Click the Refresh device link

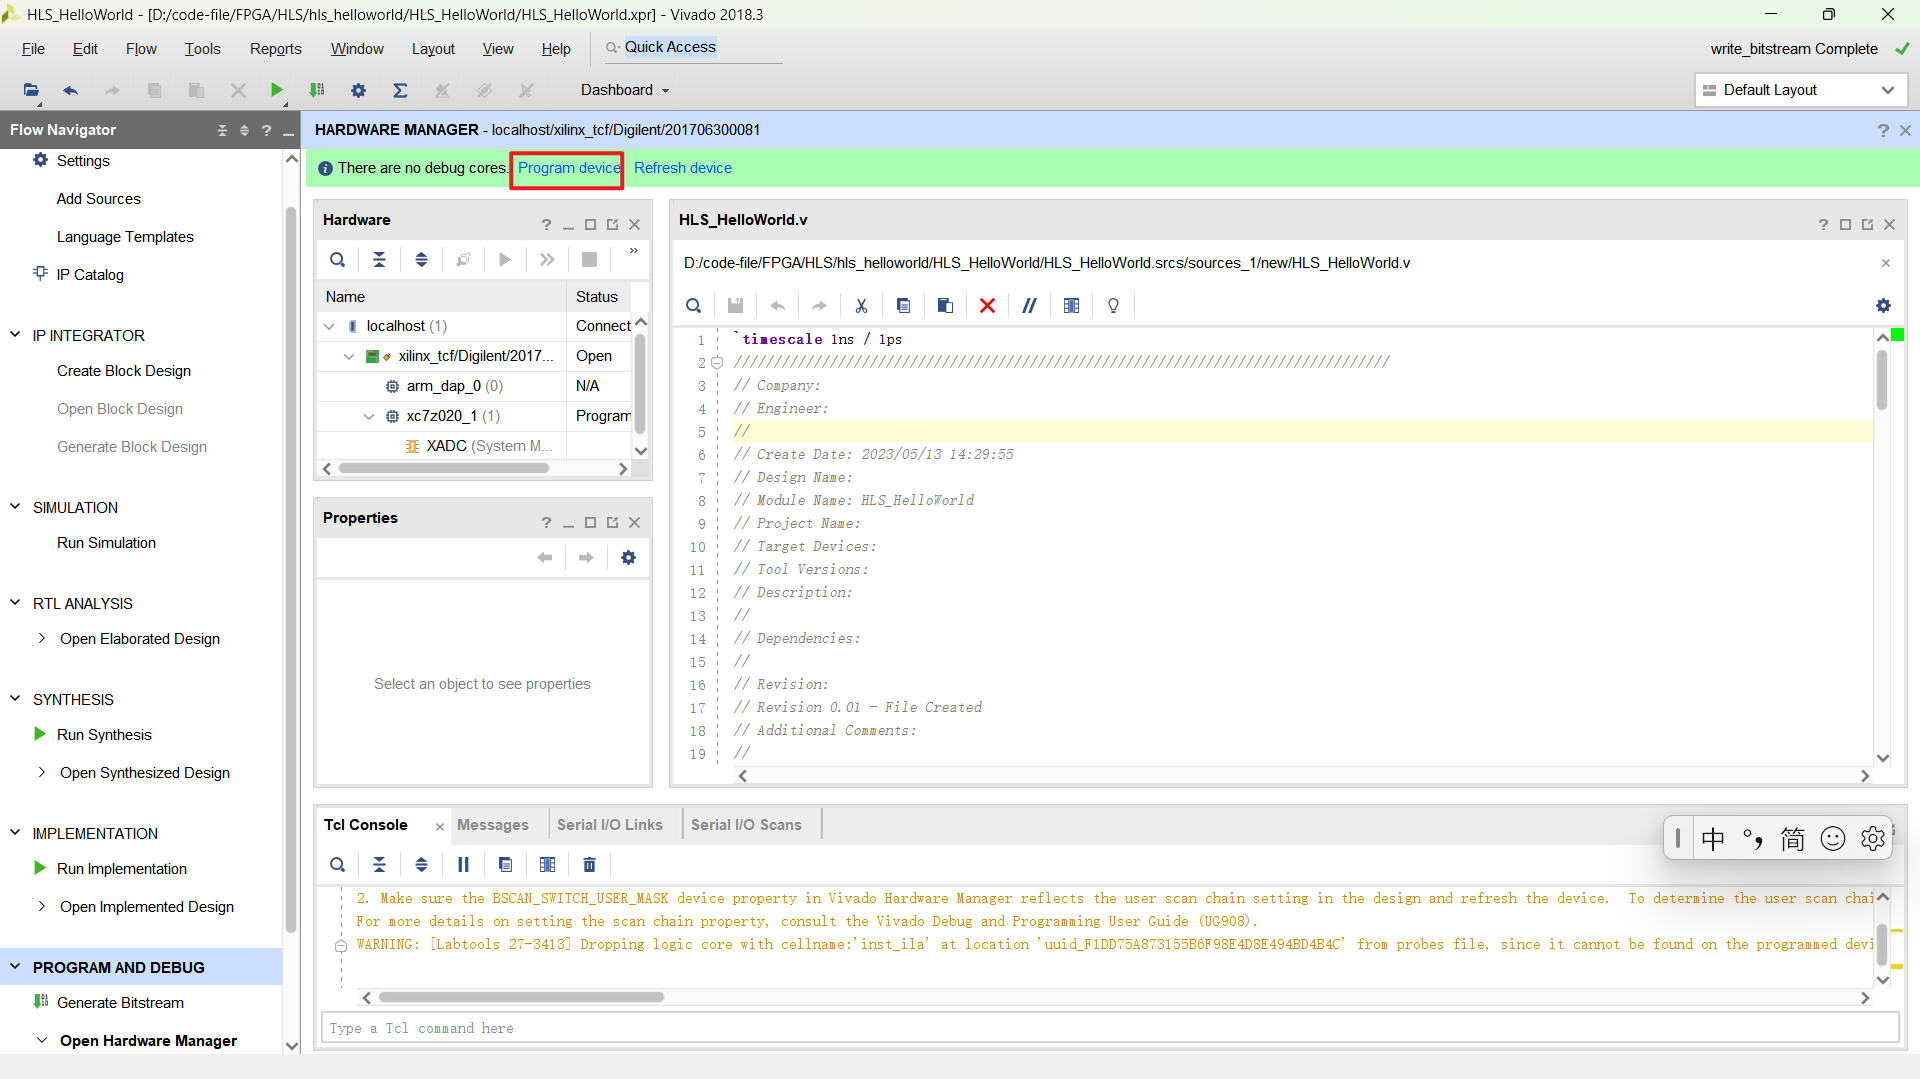[x=683, y=168]
